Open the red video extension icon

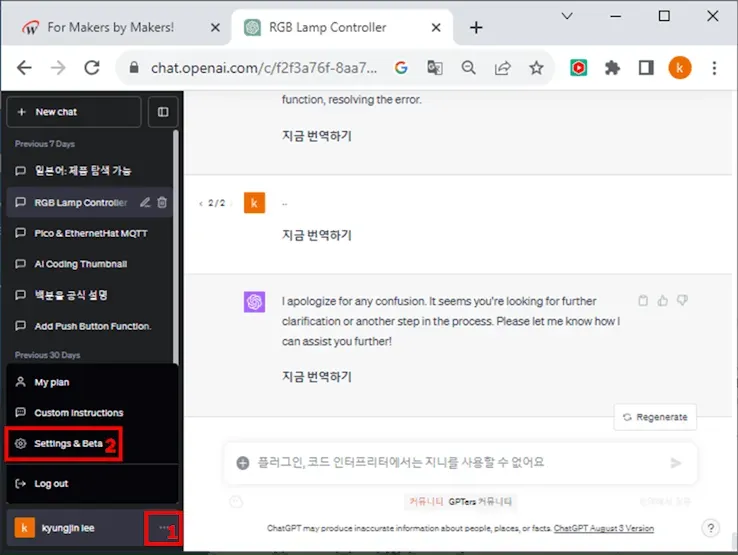click(578, 68)
